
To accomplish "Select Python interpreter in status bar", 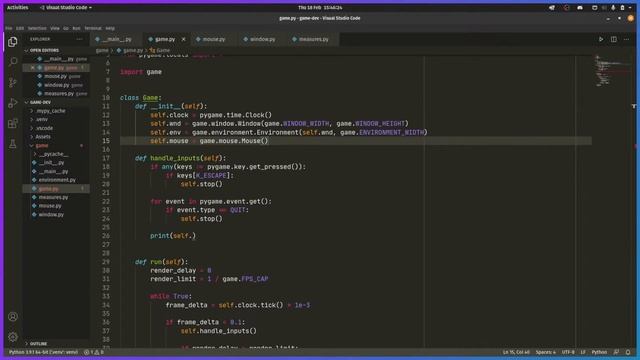I will click(x=43, y=352).
